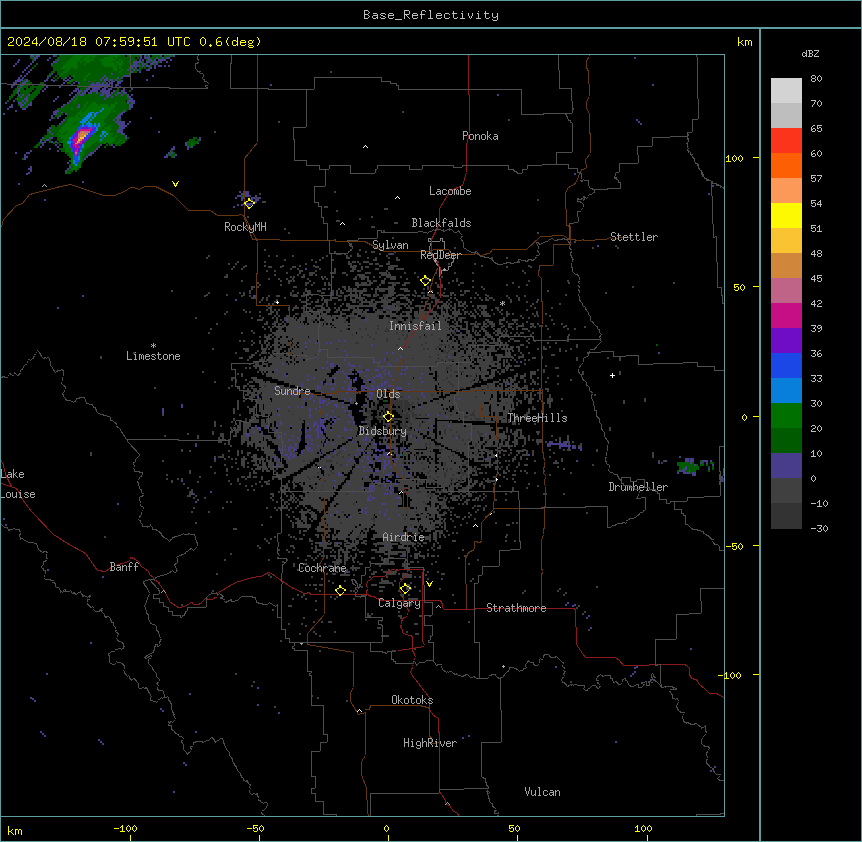This screenshot has height=842, width=862.
Task: Click the Drumheller city label
Action: click(638, 487)
